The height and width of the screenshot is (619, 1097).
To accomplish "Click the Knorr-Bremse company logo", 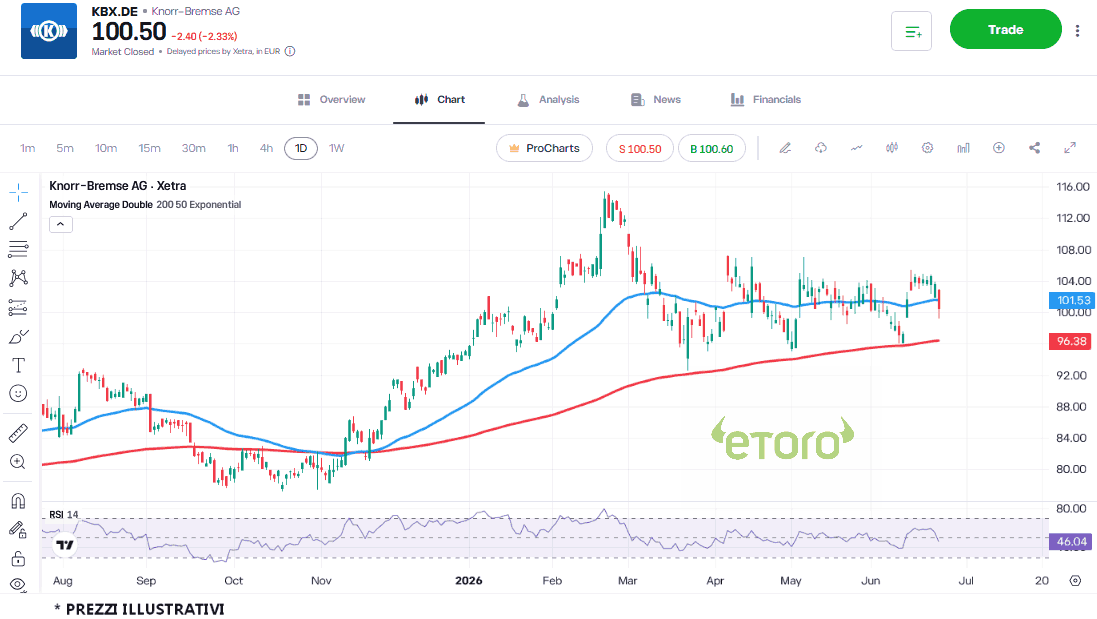I will (x=49, y=31).
